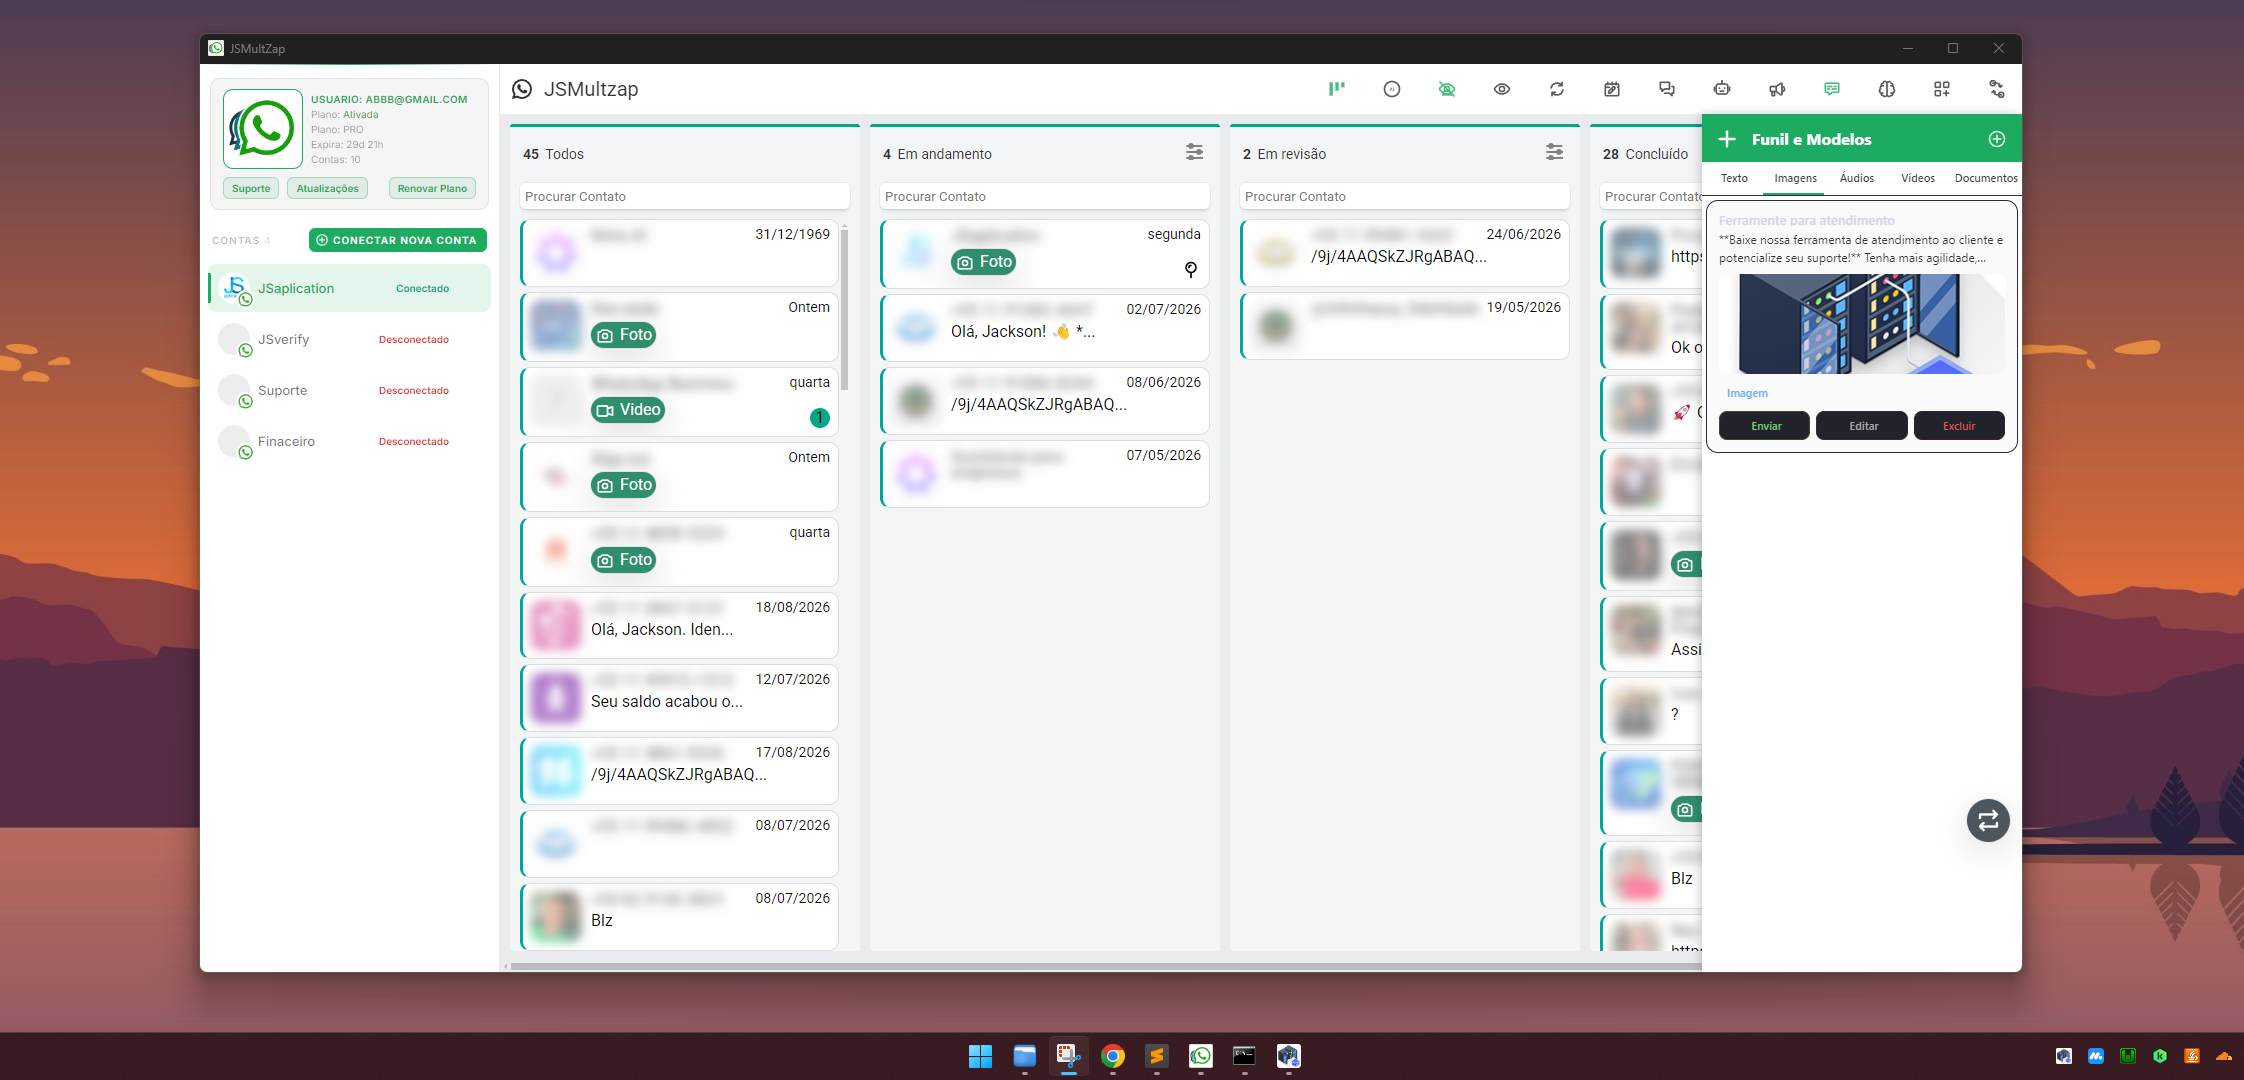Select the Finaceiro account
Image resolution: width=2244 pixels, height=1080 pixels.
point(349,442)
